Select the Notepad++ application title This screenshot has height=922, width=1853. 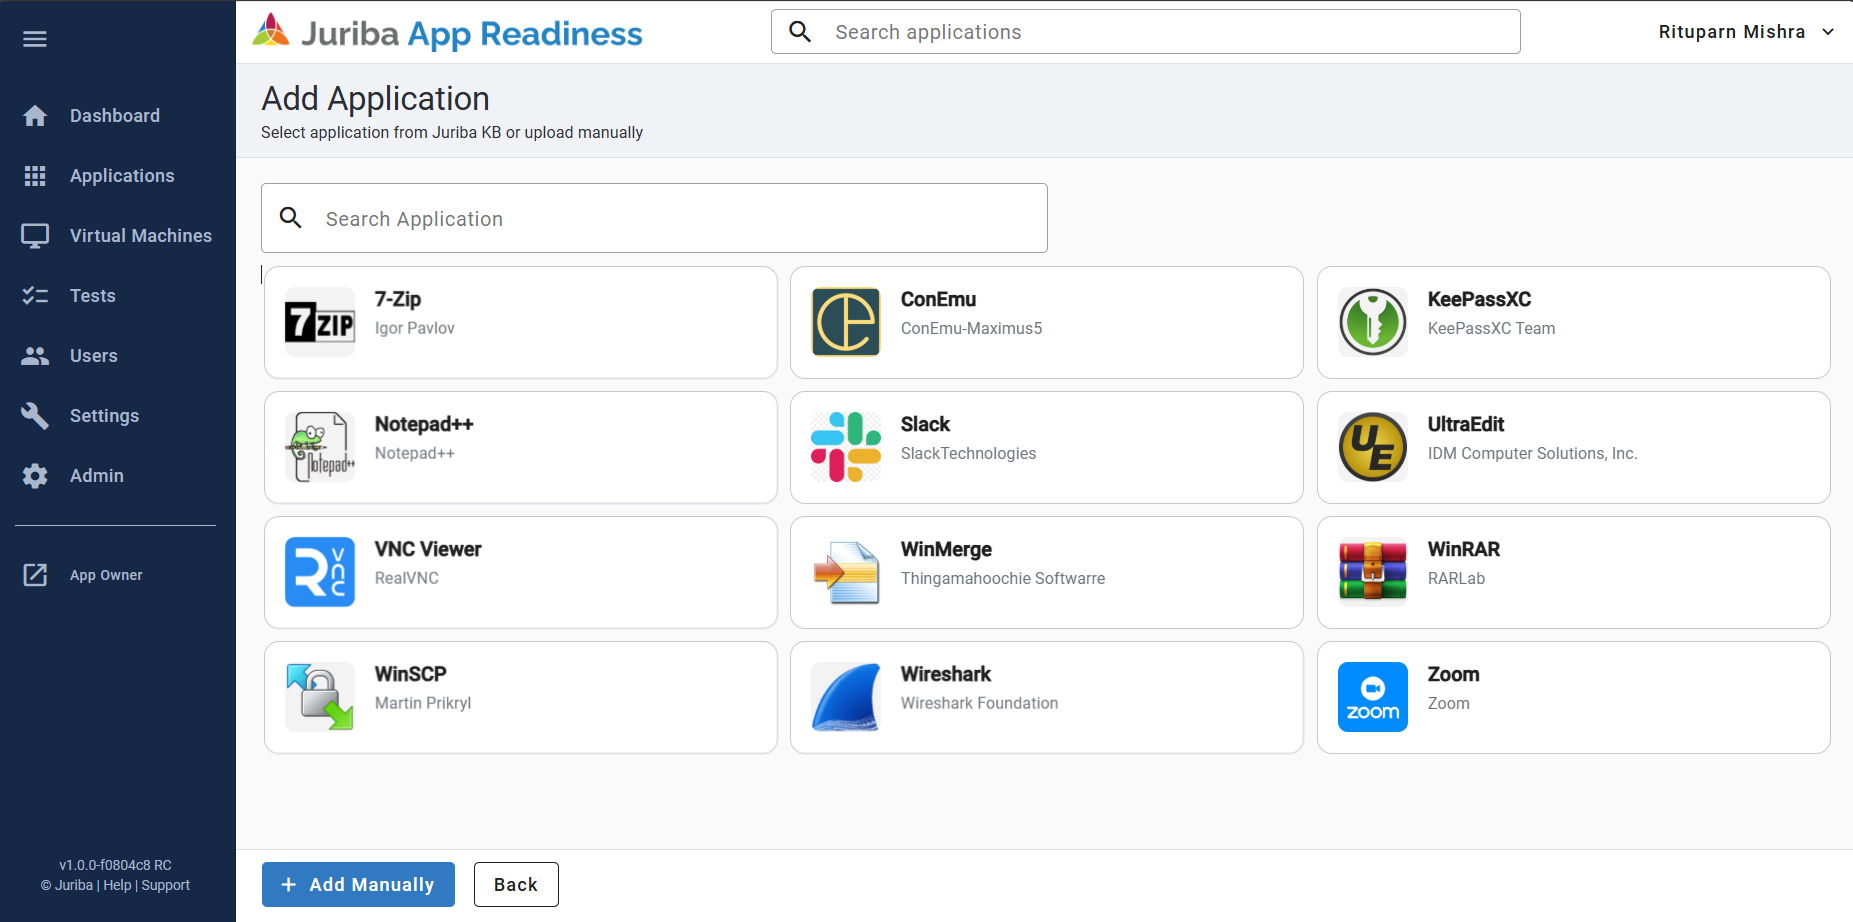[x=424, y=424]
